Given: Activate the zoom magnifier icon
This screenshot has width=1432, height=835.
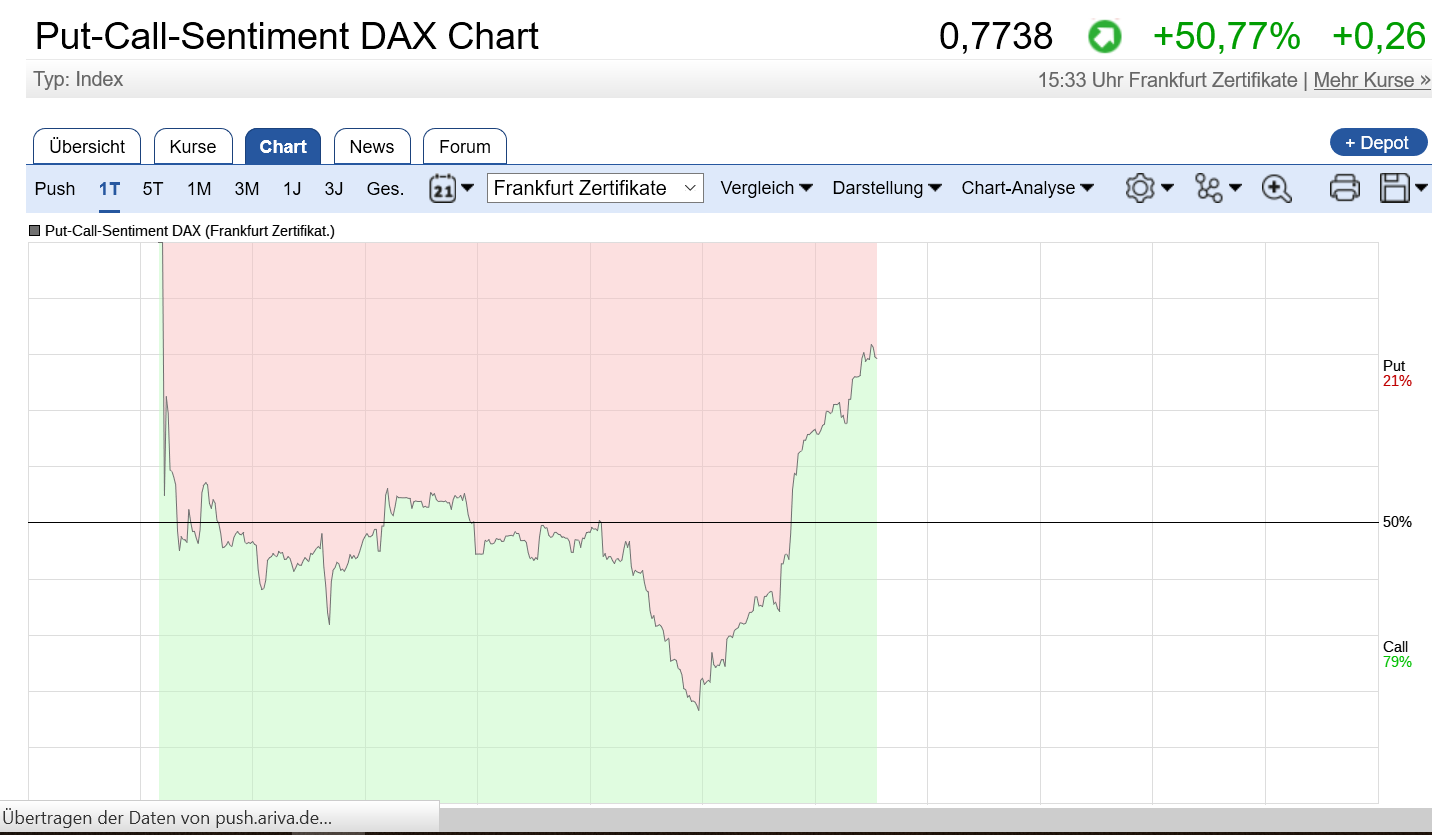Looking at the screenshot, I should point(1274,187).
